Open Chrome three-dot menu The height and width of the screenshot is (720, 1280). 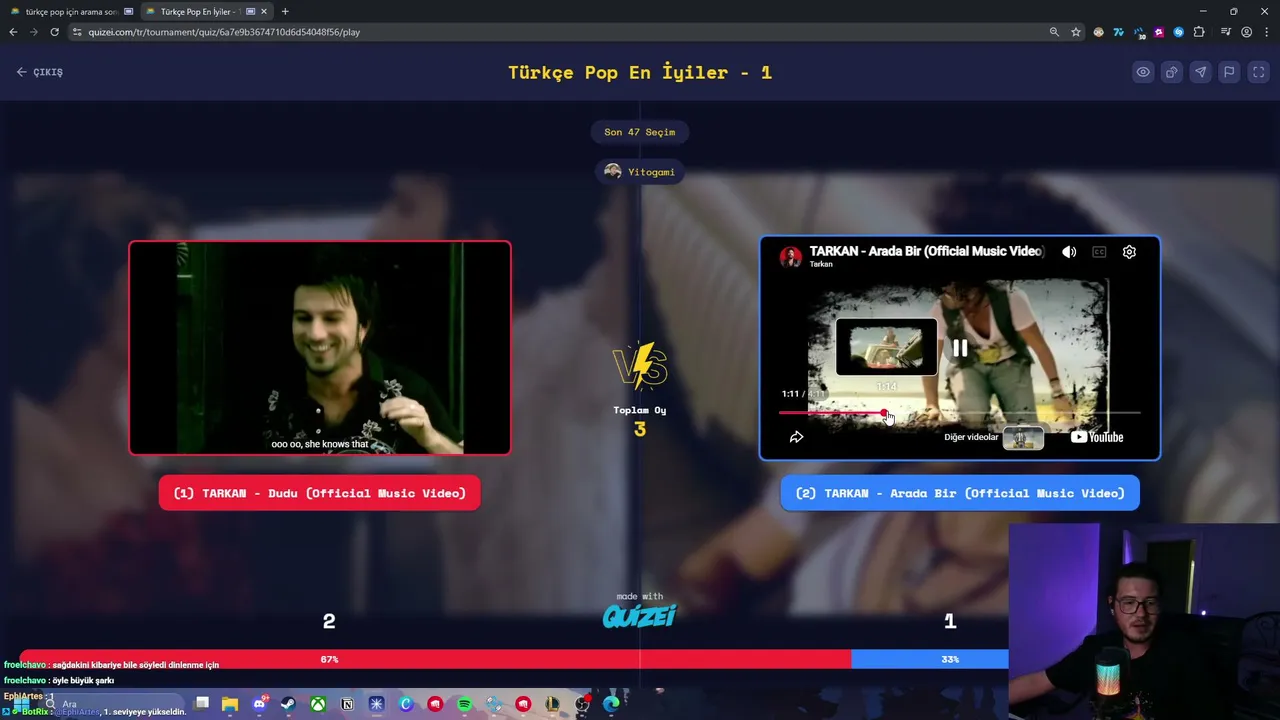[x=1266, y=32]
